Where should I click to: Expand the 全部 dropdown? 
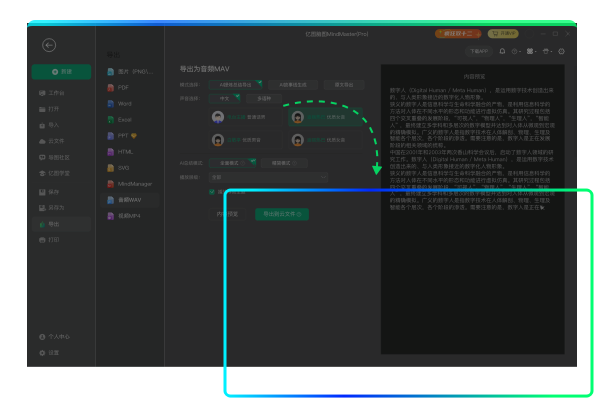tap(268, 177)
